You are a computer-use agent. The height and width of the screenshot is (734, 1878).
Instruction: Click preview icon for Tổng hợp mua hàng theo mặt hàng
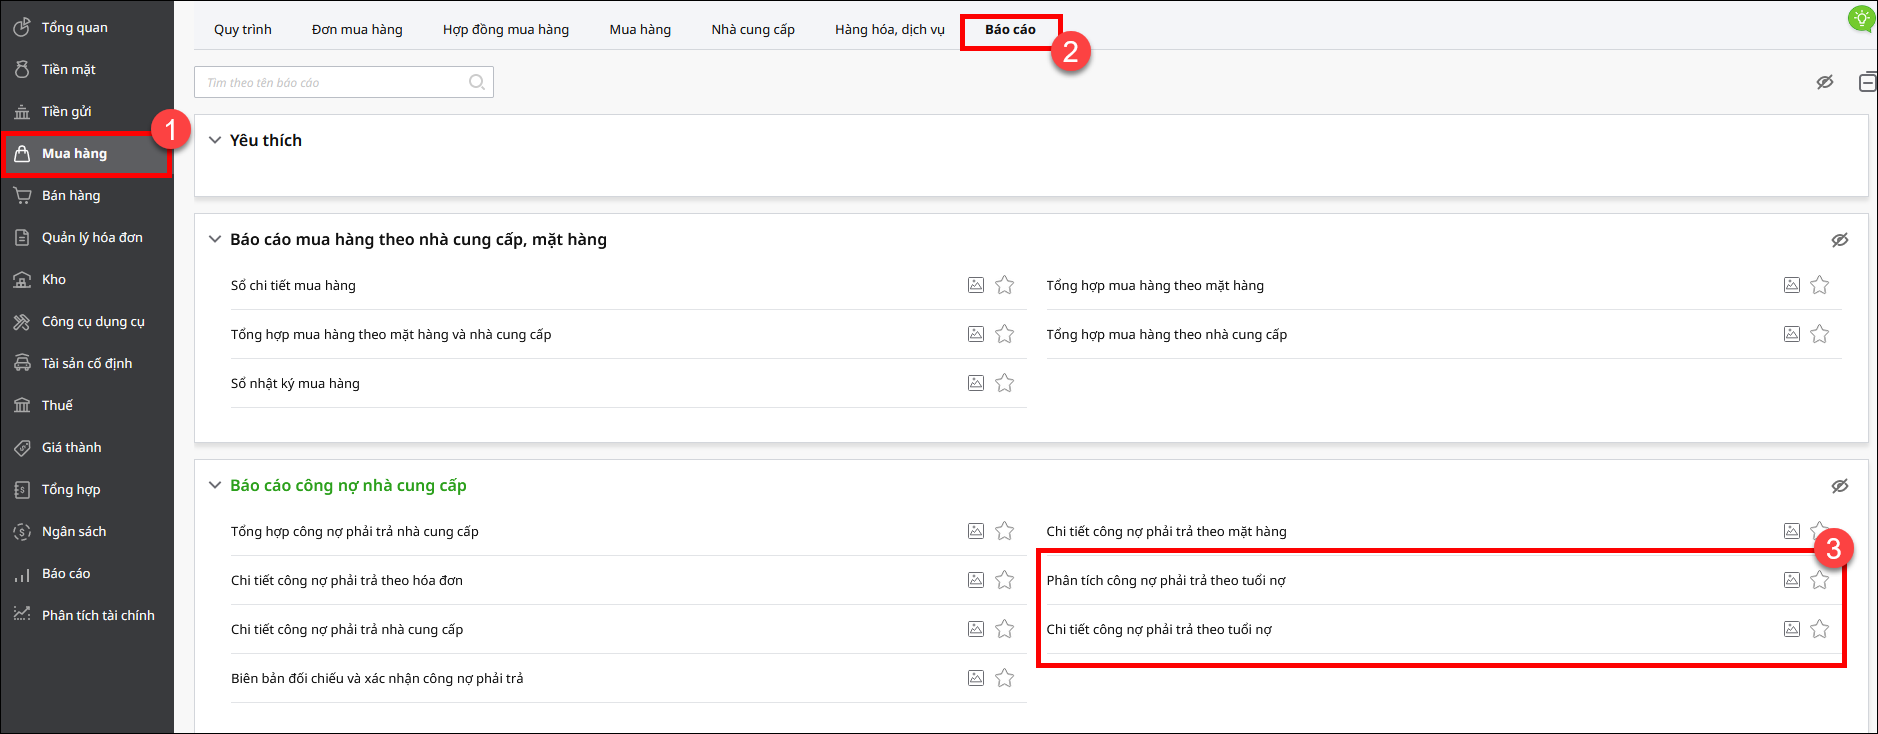1791,285
